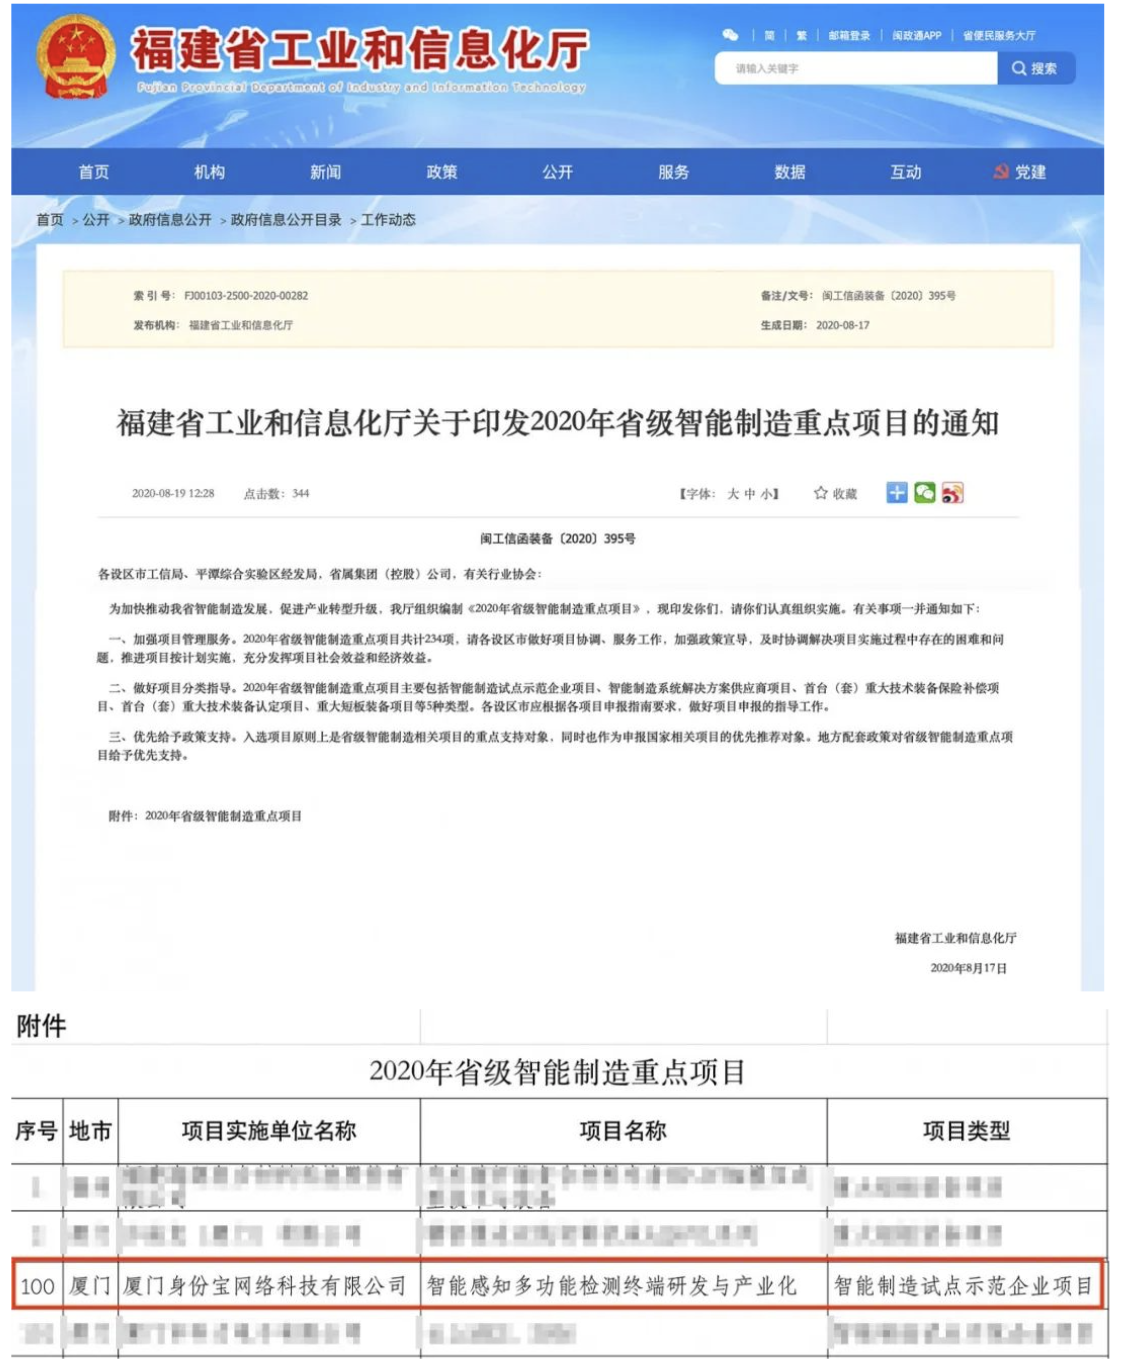Click the WeChat icon in the top header

coord(730,35)
